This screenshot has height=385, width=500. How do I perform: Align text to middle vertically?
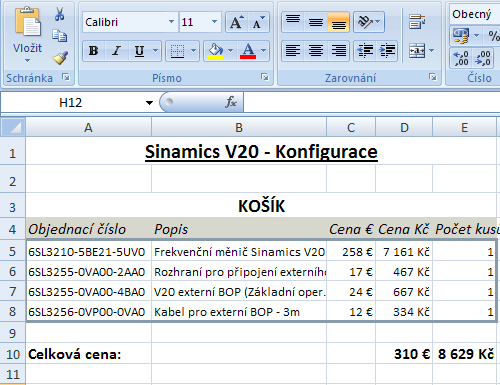[316, 22]
